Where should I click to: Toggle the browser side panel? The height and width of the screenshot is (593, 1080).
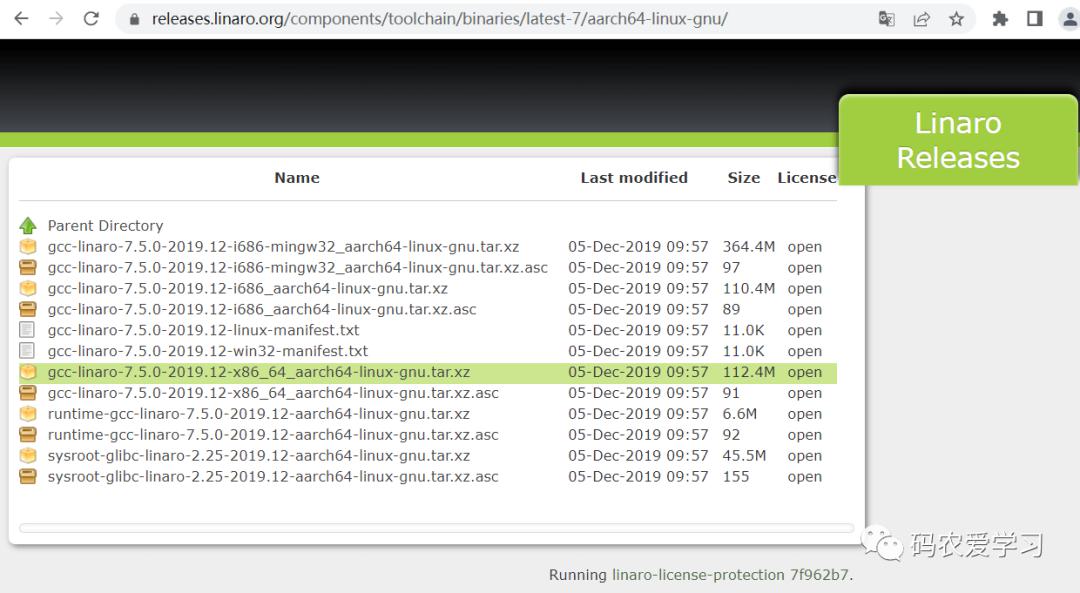1035,19
